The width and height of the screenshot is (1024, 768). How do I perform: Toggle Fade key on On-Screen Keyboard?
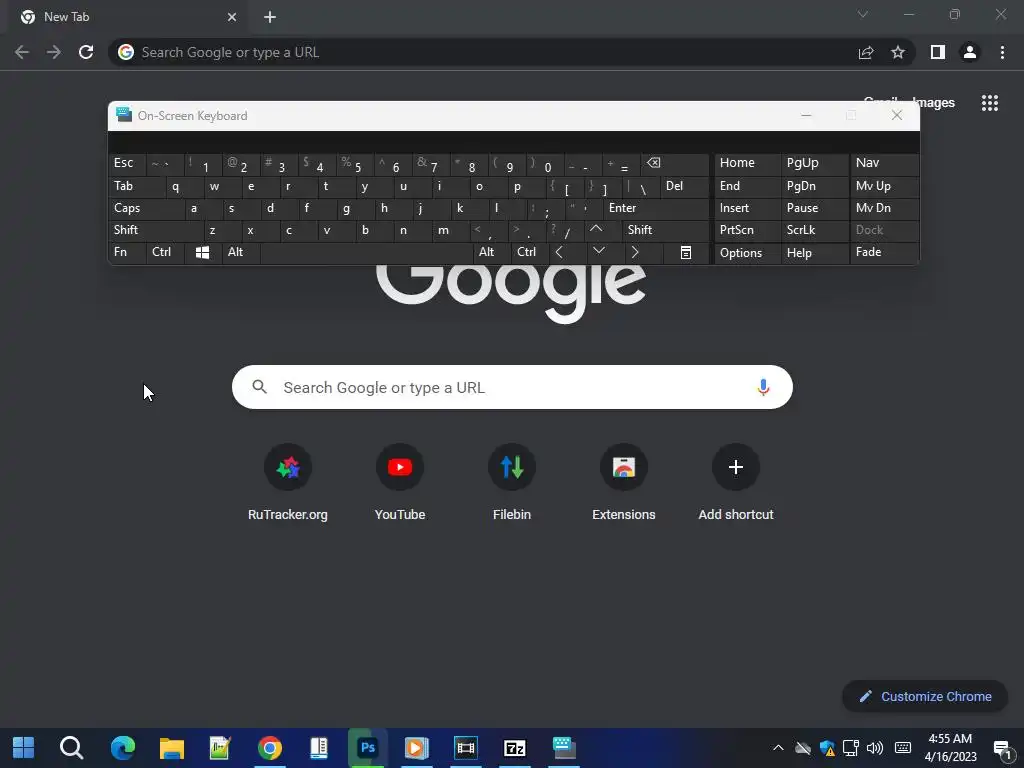[x=884, y=252]
